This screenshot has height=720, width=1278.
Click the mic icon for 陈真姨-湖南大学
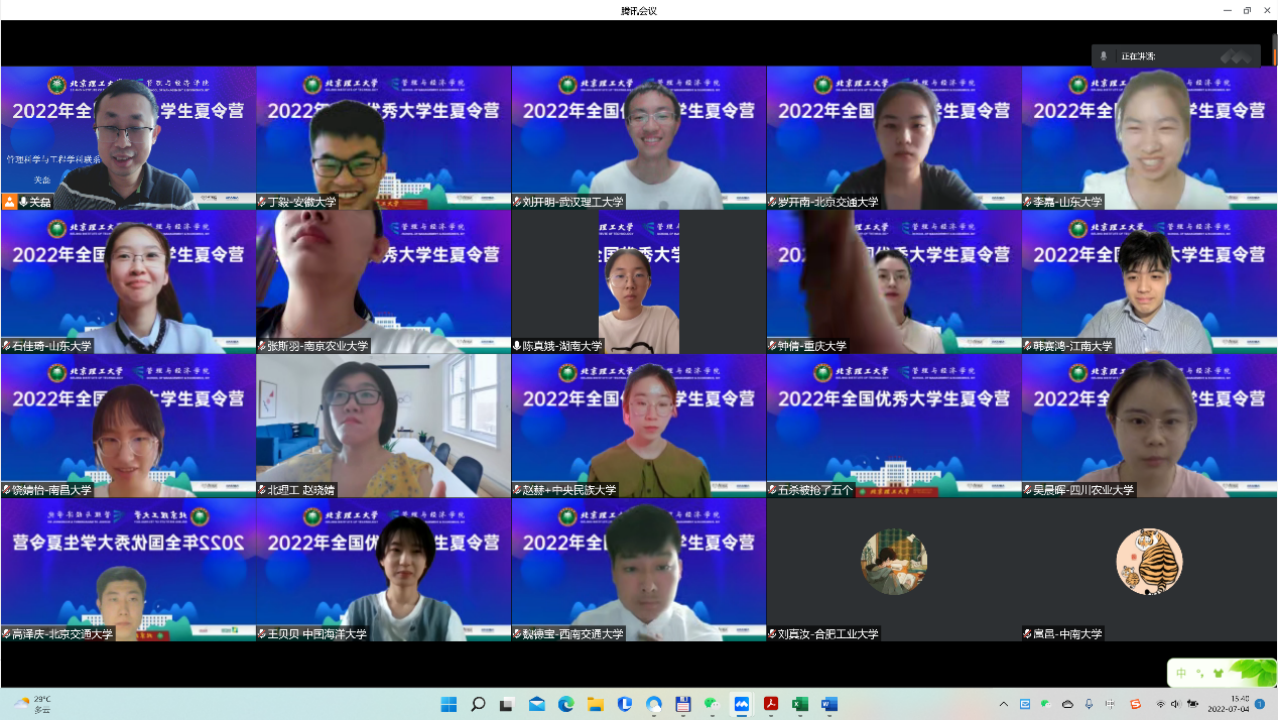click(x=517, y=346)
